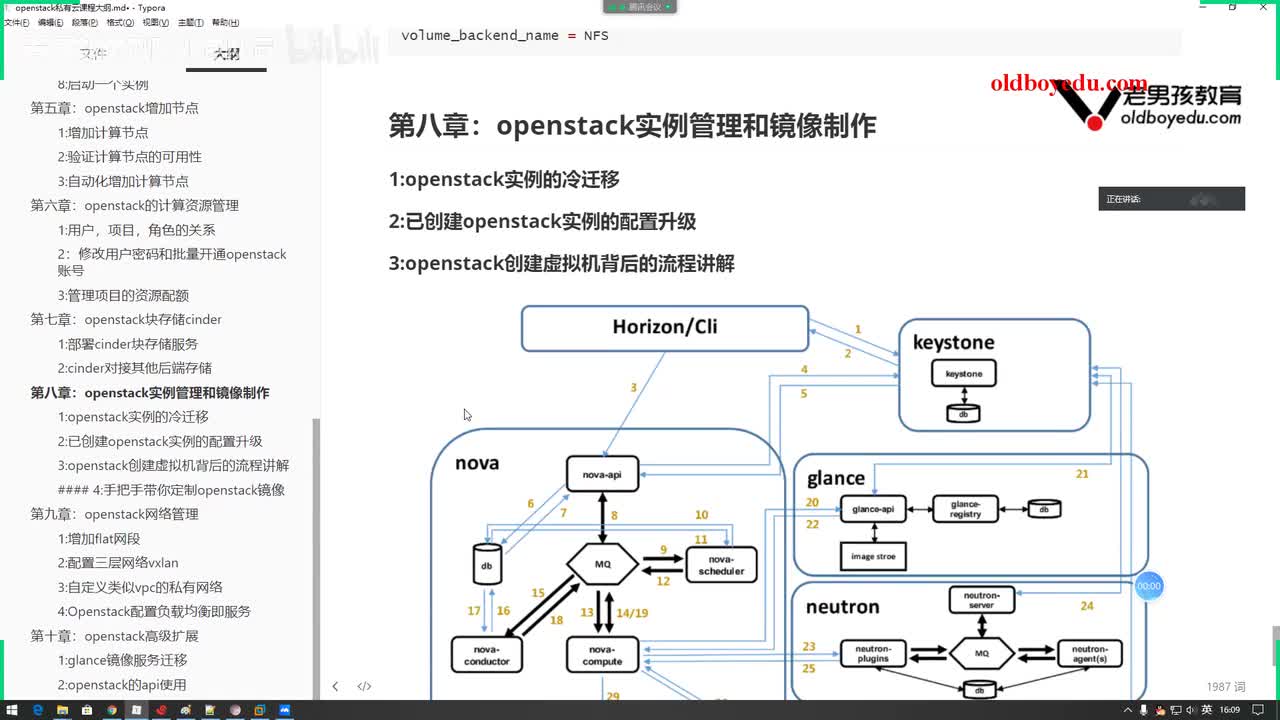Open outline entry 3:管理项目的资源配额

pyautogui.click(x=123, y=296)
